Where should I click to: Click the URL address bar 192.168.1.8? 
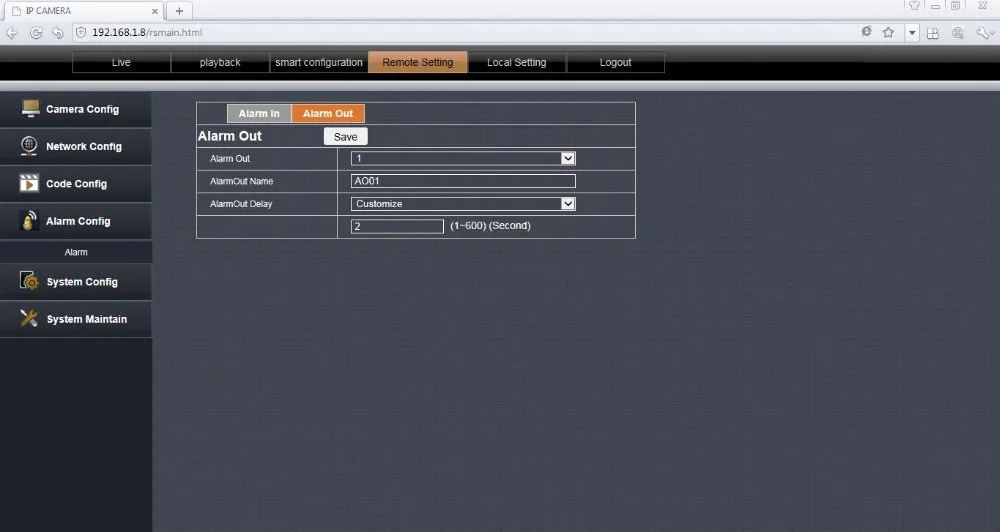click(x=147, y=32)
